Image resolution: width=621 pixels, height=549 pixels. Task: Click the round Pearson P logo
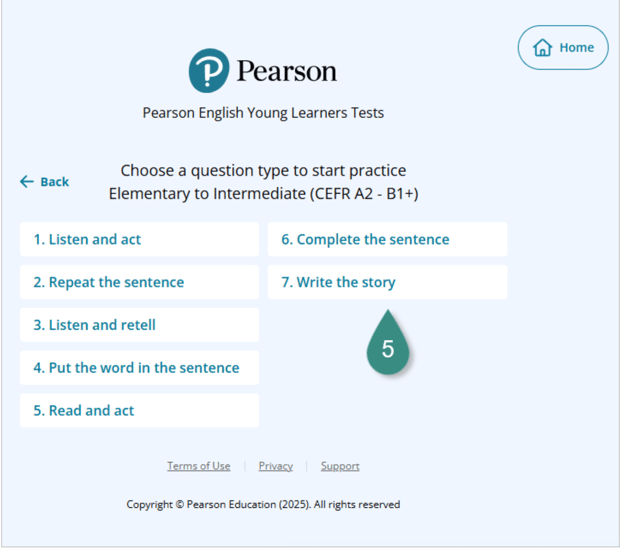(x=209, y=71)
